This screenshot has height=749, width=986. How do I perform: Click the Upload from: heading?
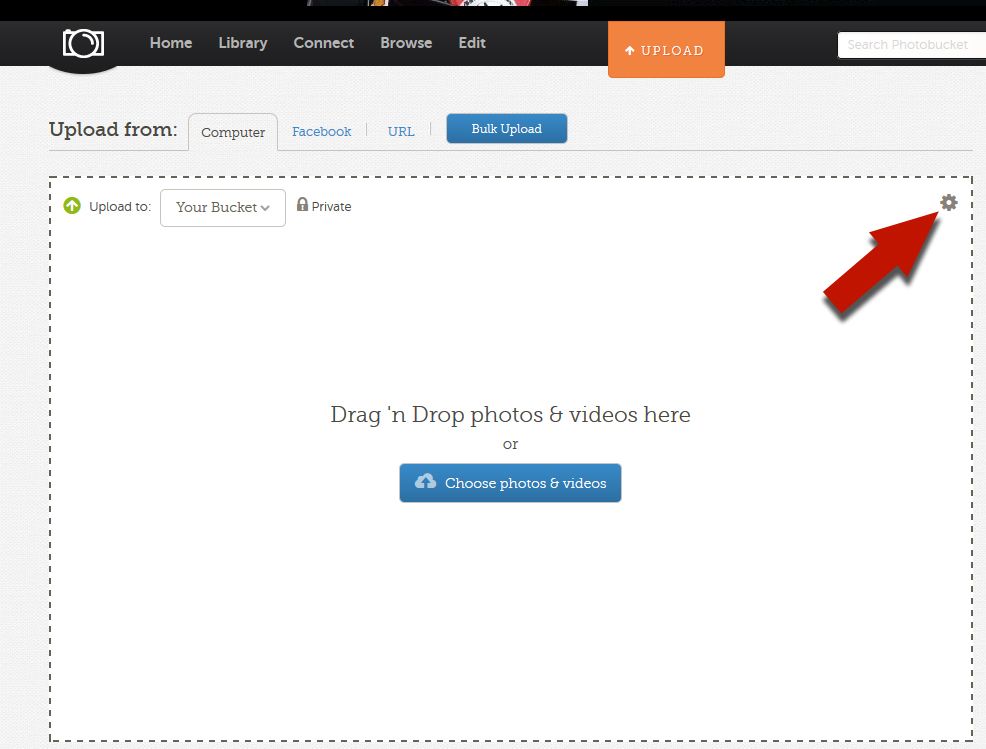[x=113, y=129]
